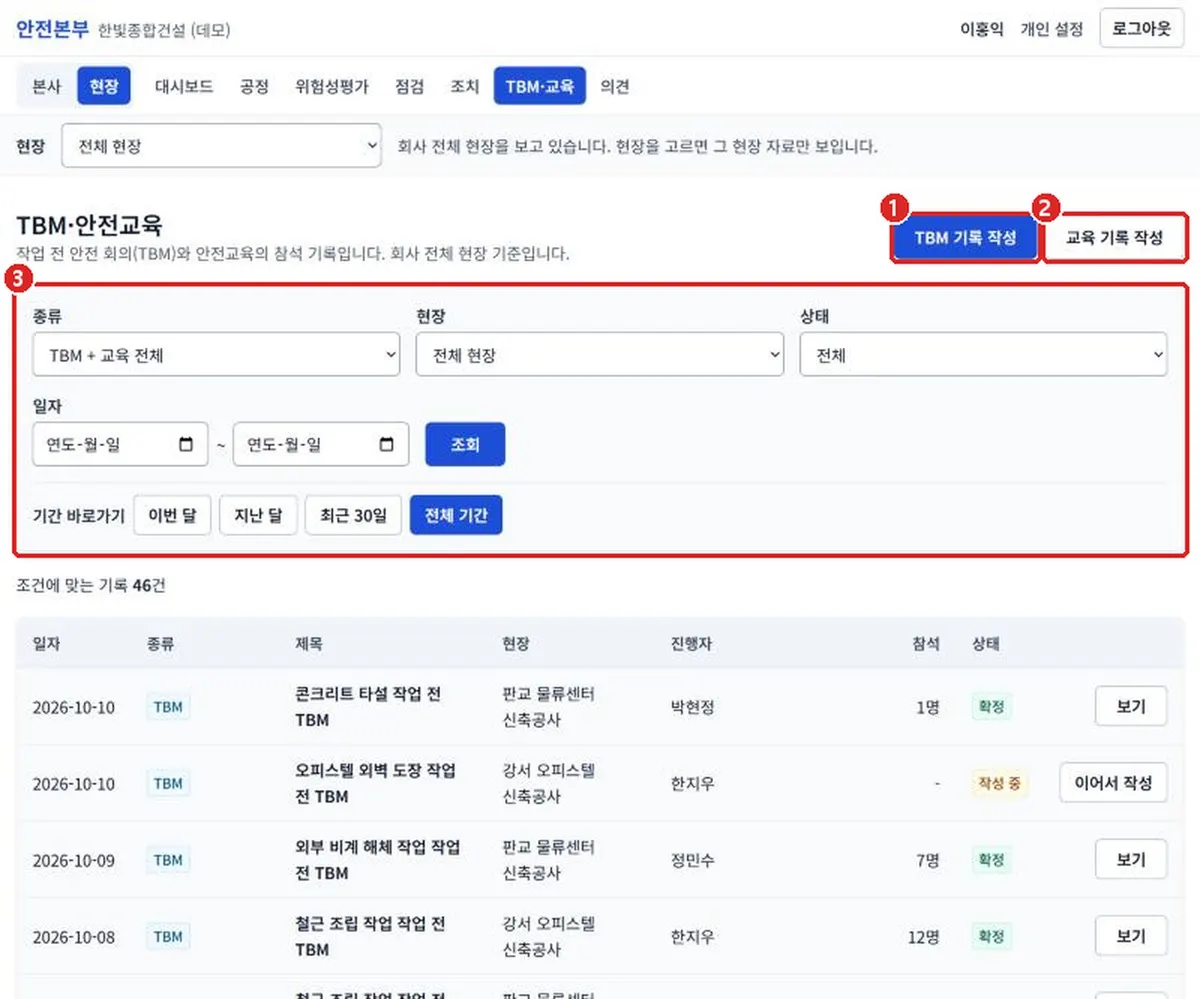The height and width of the screenshot is (999, 1200).
Task: Click the TBM 기록 작성 button
Action: pos(965,238)
